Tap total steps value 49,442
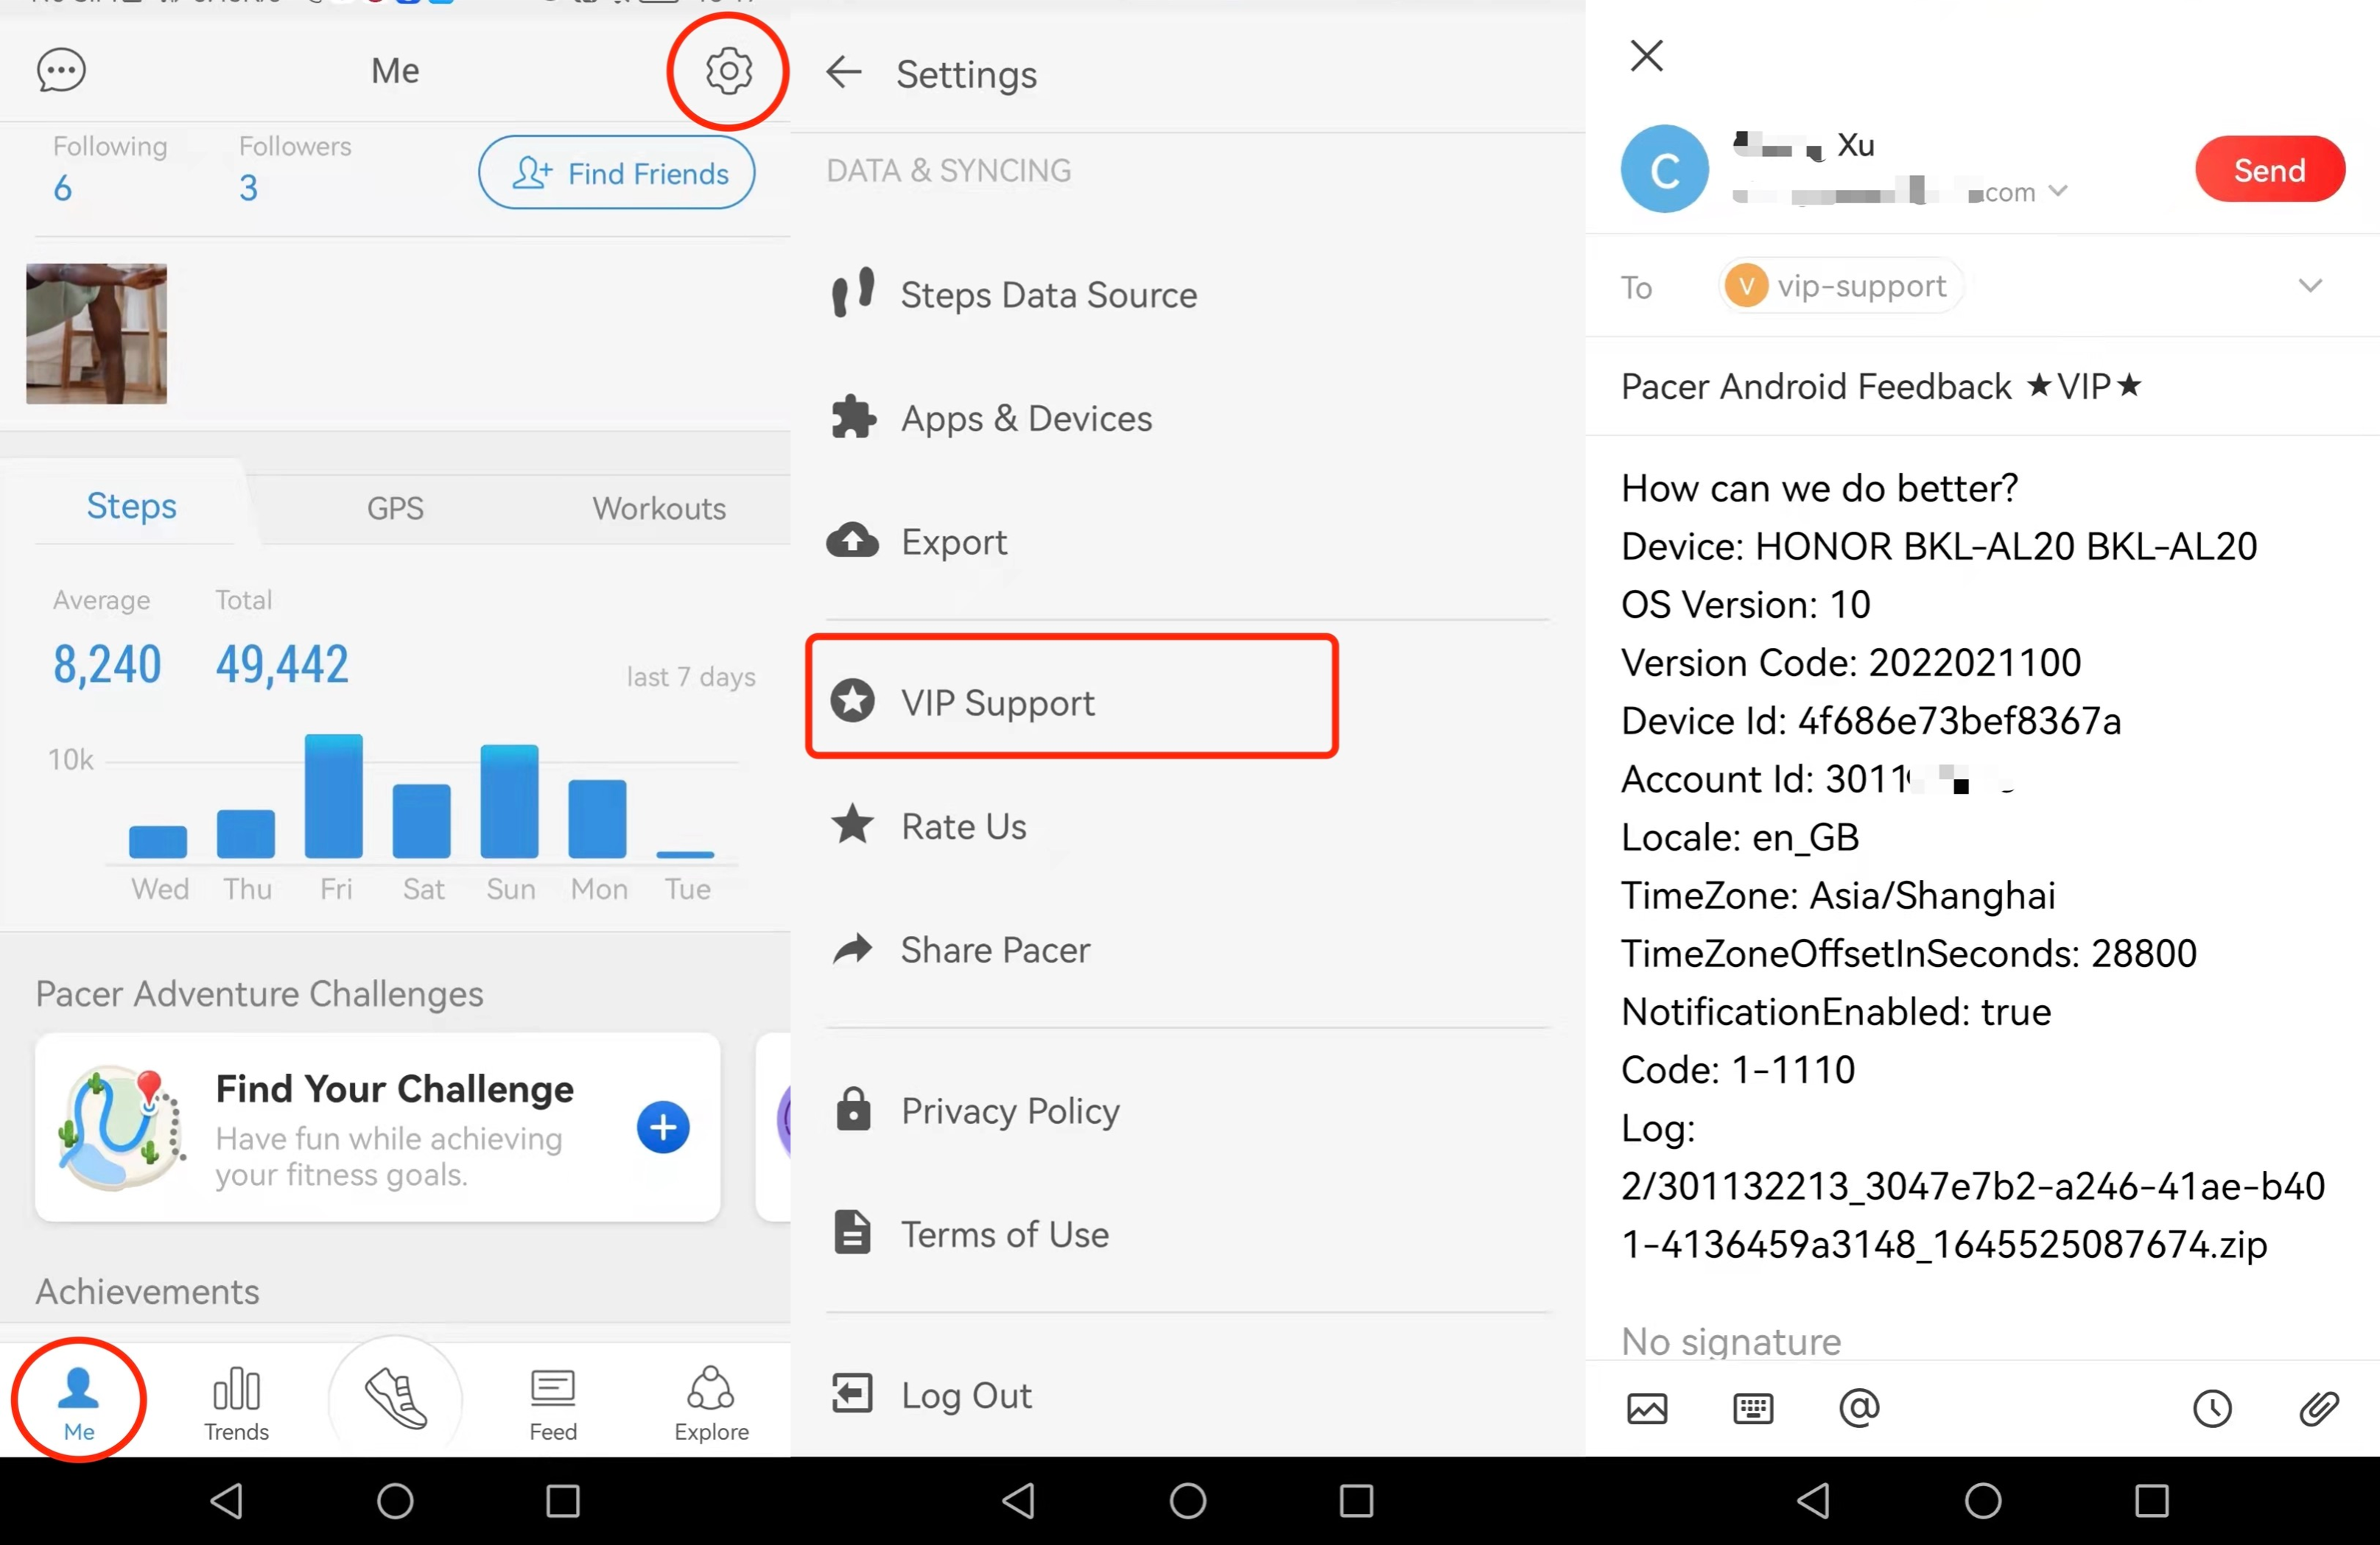The height and width of the screenshot is (1545, 2380). (x=282, y=664)
